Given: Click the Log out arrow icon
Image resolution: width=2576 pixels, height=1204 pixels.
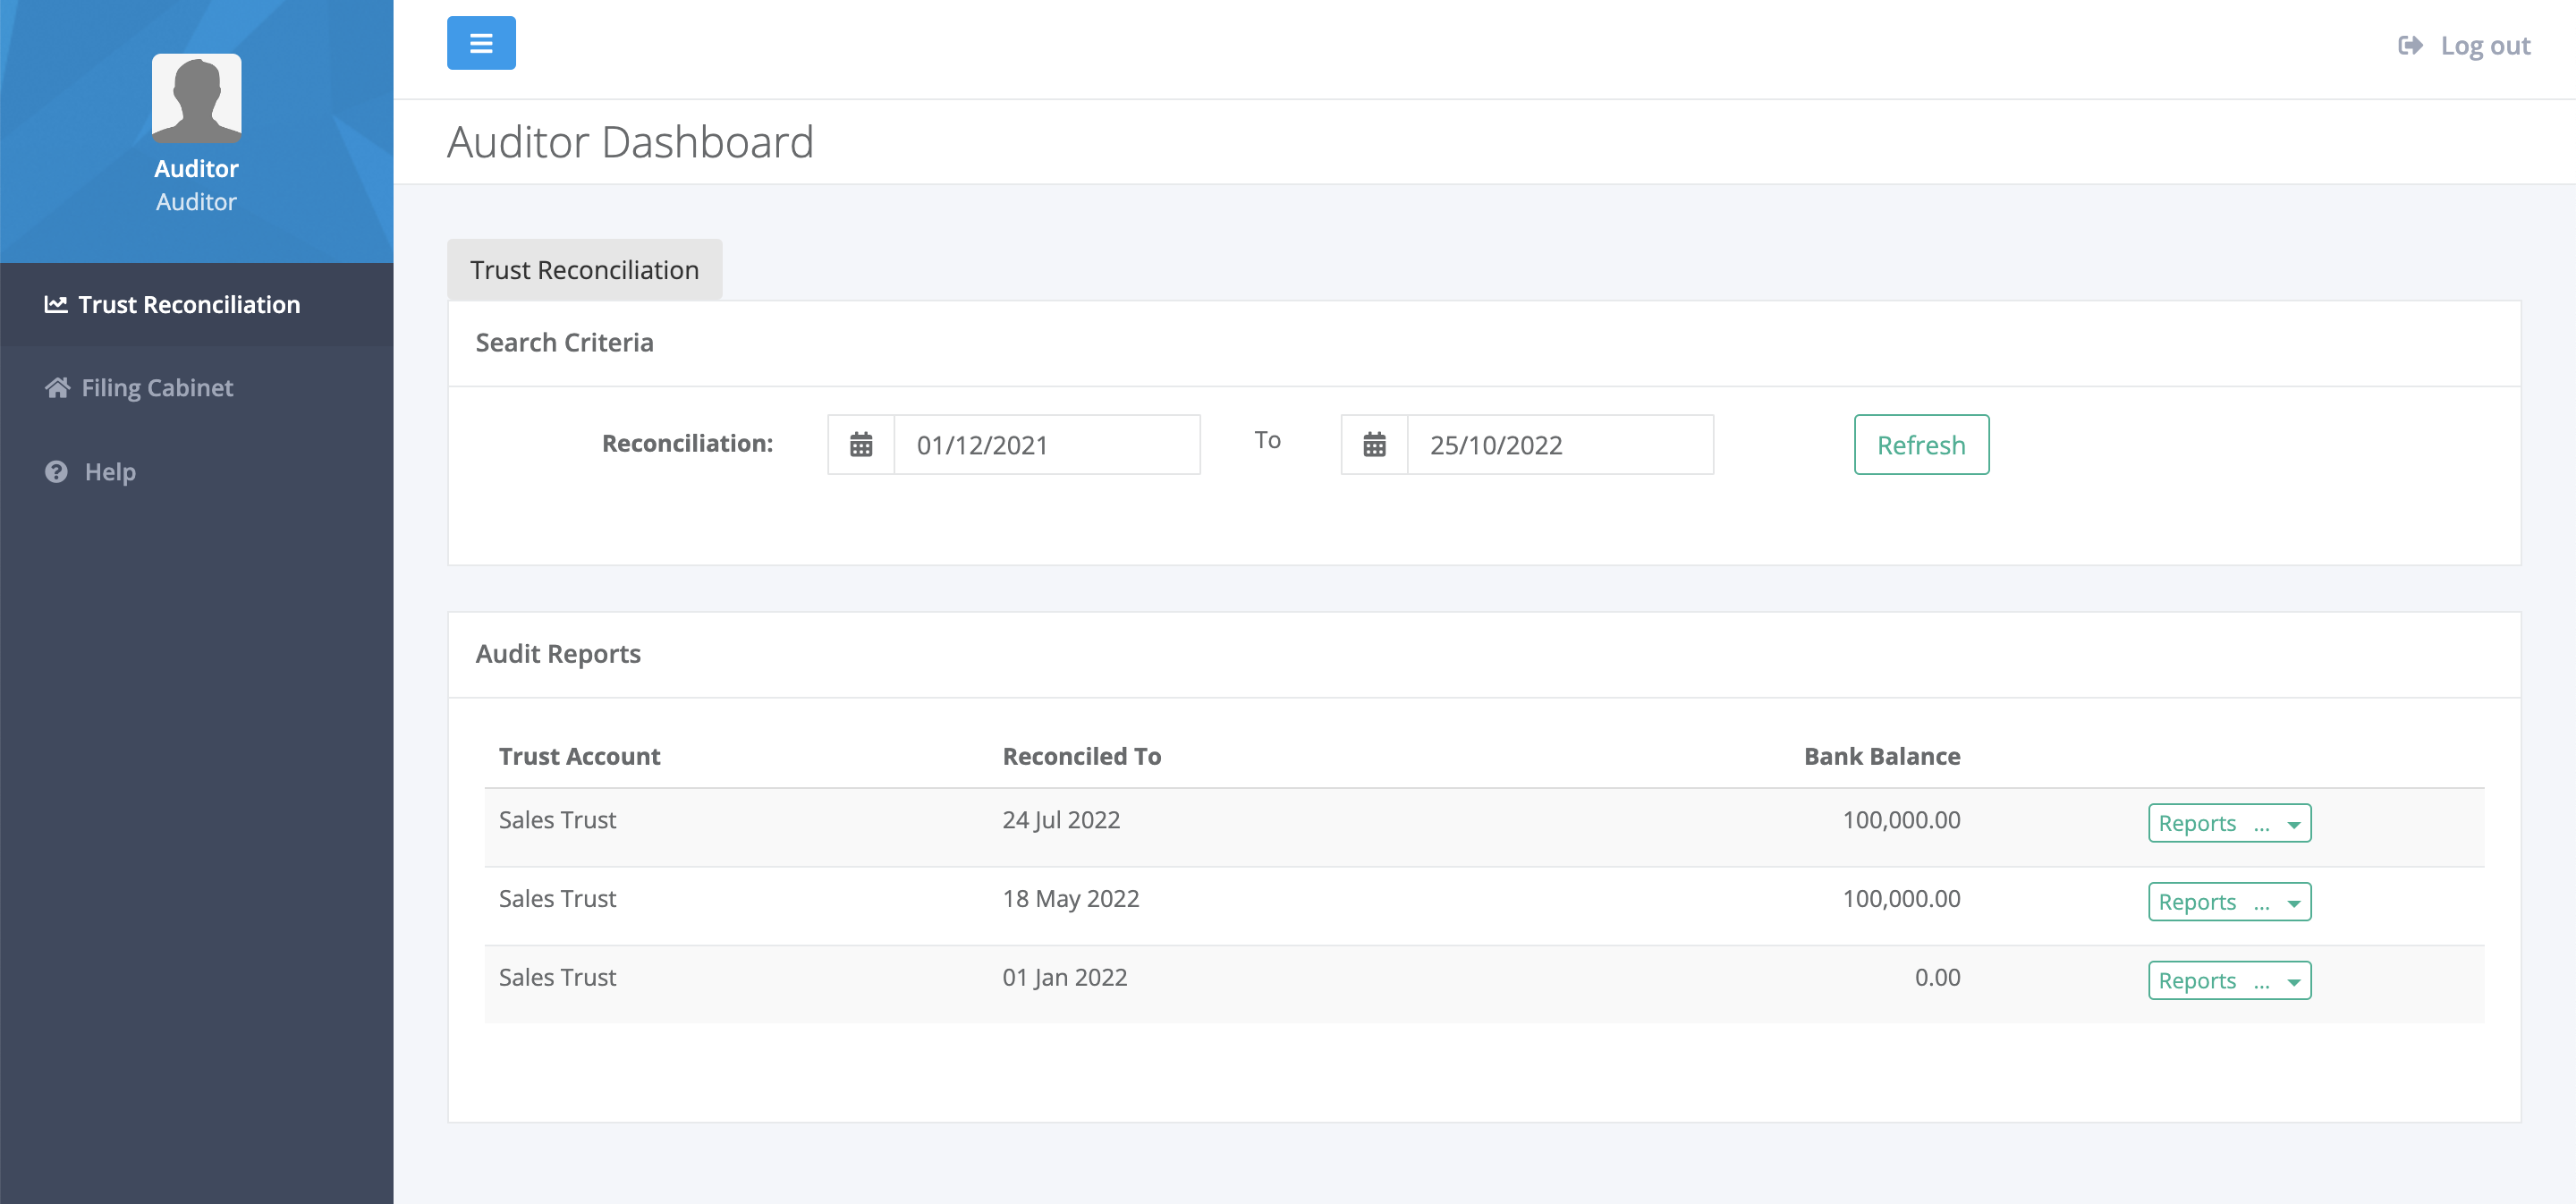Looking at the screenshot, I should [x=2410, y=45].
